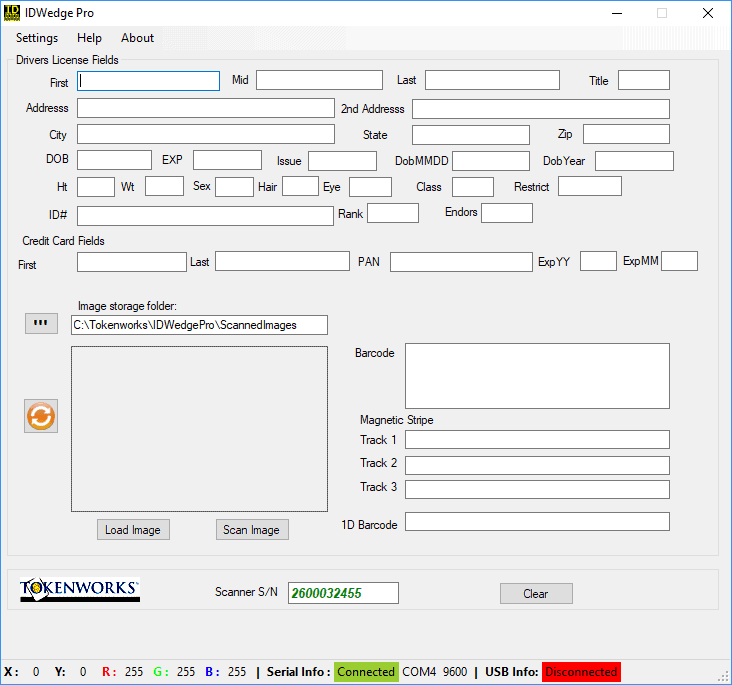Click the Clear button
This screenshot has width=732, height=685.
click(536, 593)
